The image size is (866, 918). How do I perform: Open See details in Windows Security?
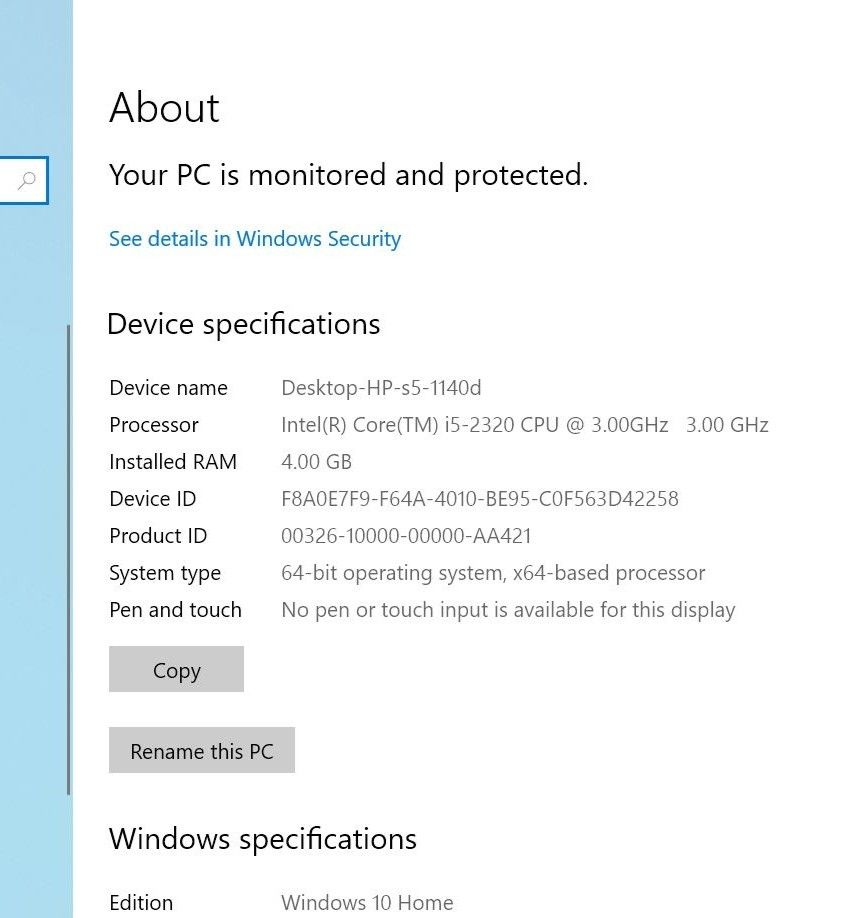pos(254,239)
